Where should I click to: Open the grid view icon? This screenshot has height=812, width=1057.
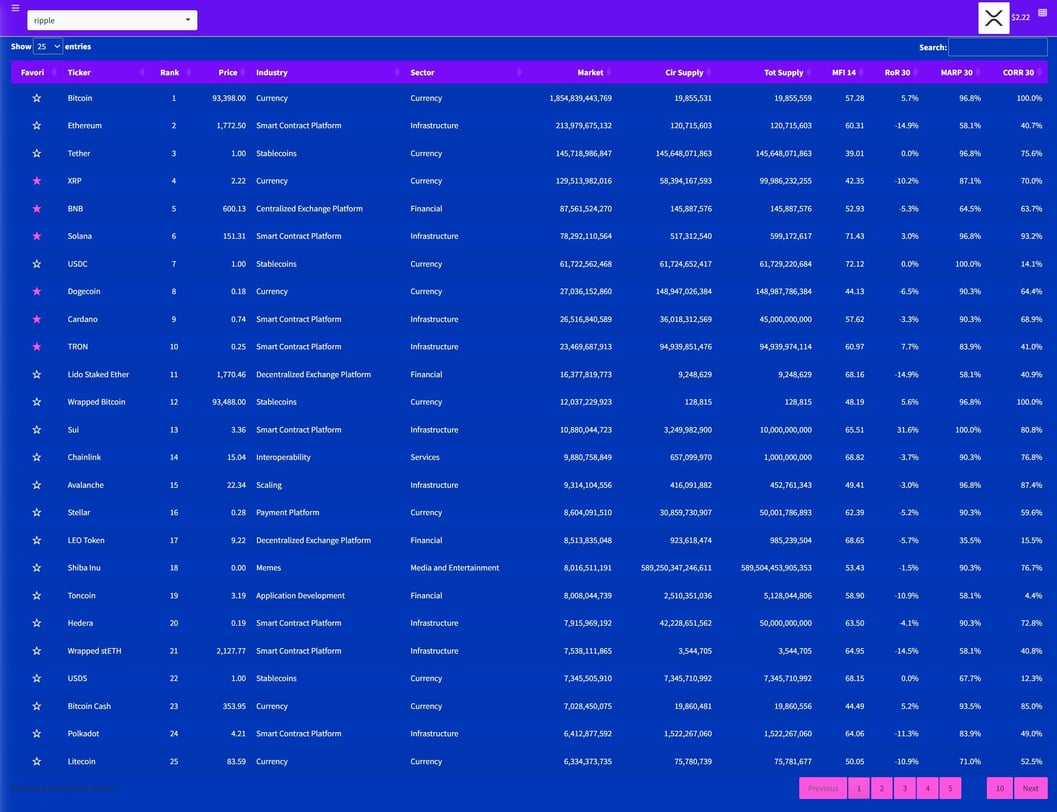pos(1042,13)
